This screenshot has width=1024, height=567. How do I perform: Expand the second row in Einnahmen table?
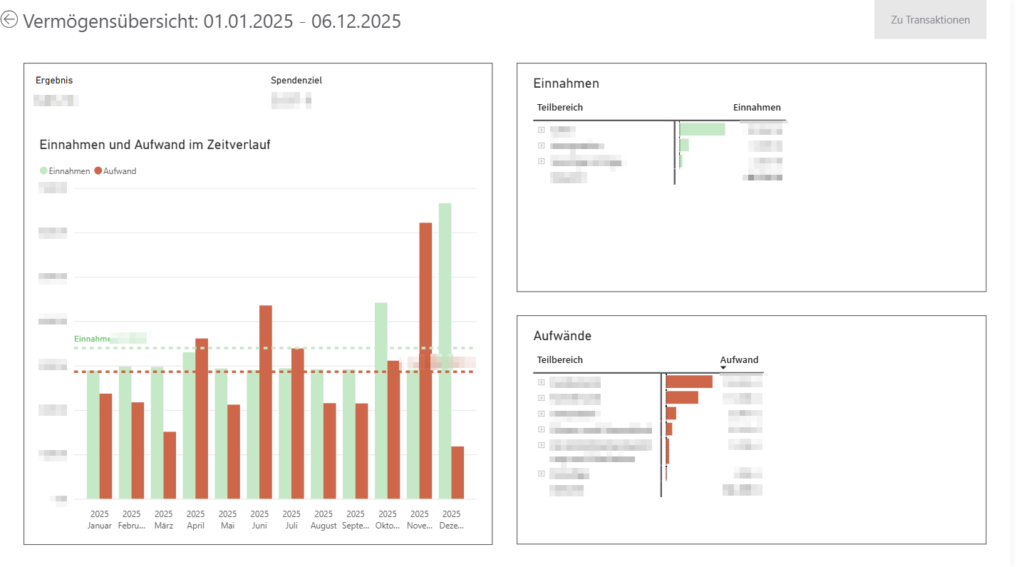coord(541,146)
